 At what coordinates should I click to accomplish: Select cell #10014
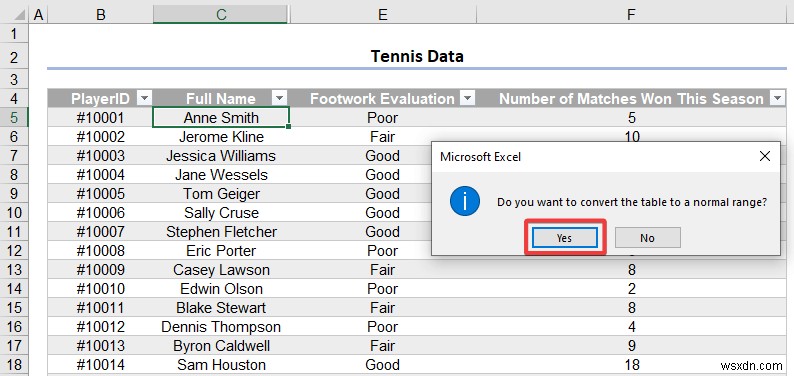(100, 365)
